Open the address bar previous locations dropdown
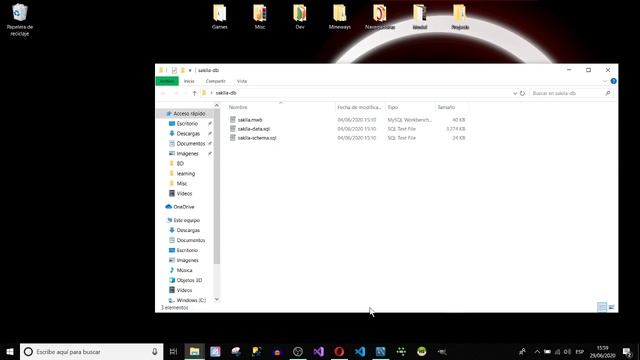Screen dimensions: 640x360 click(x=515, y=93)
